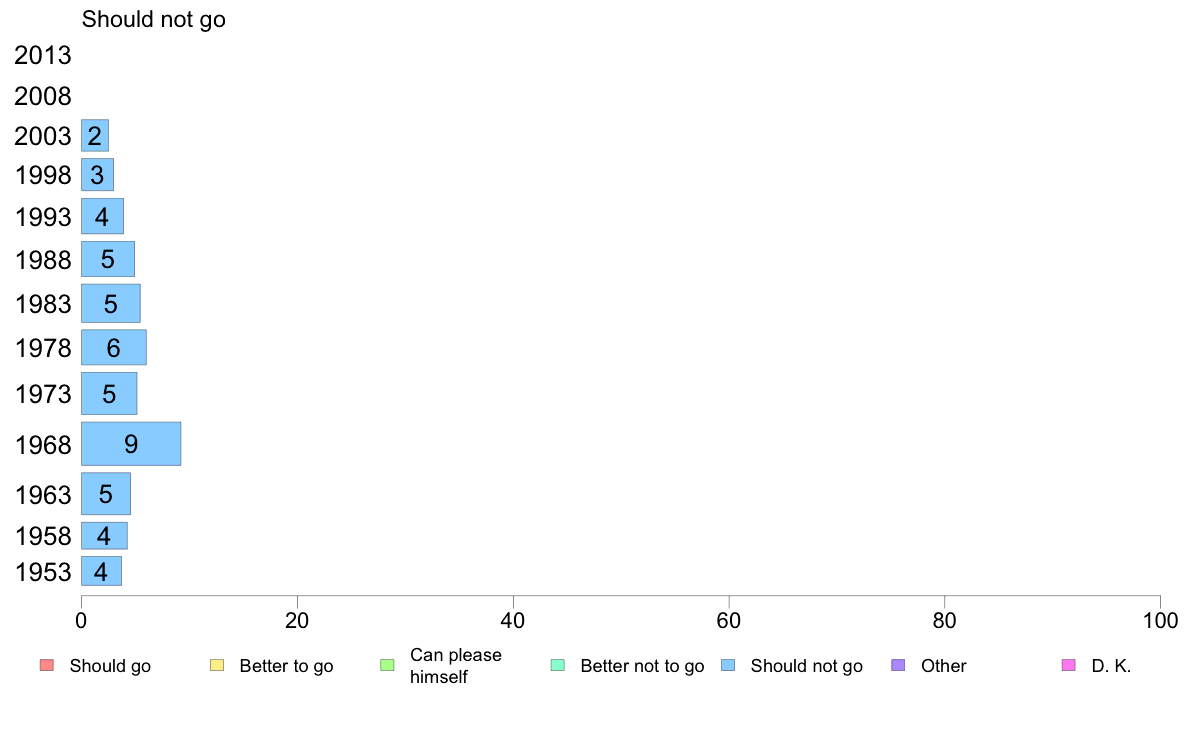1188x736 pixels.
Task: Select the 1978 bar showing 6
Action: [x=114, y=348]
